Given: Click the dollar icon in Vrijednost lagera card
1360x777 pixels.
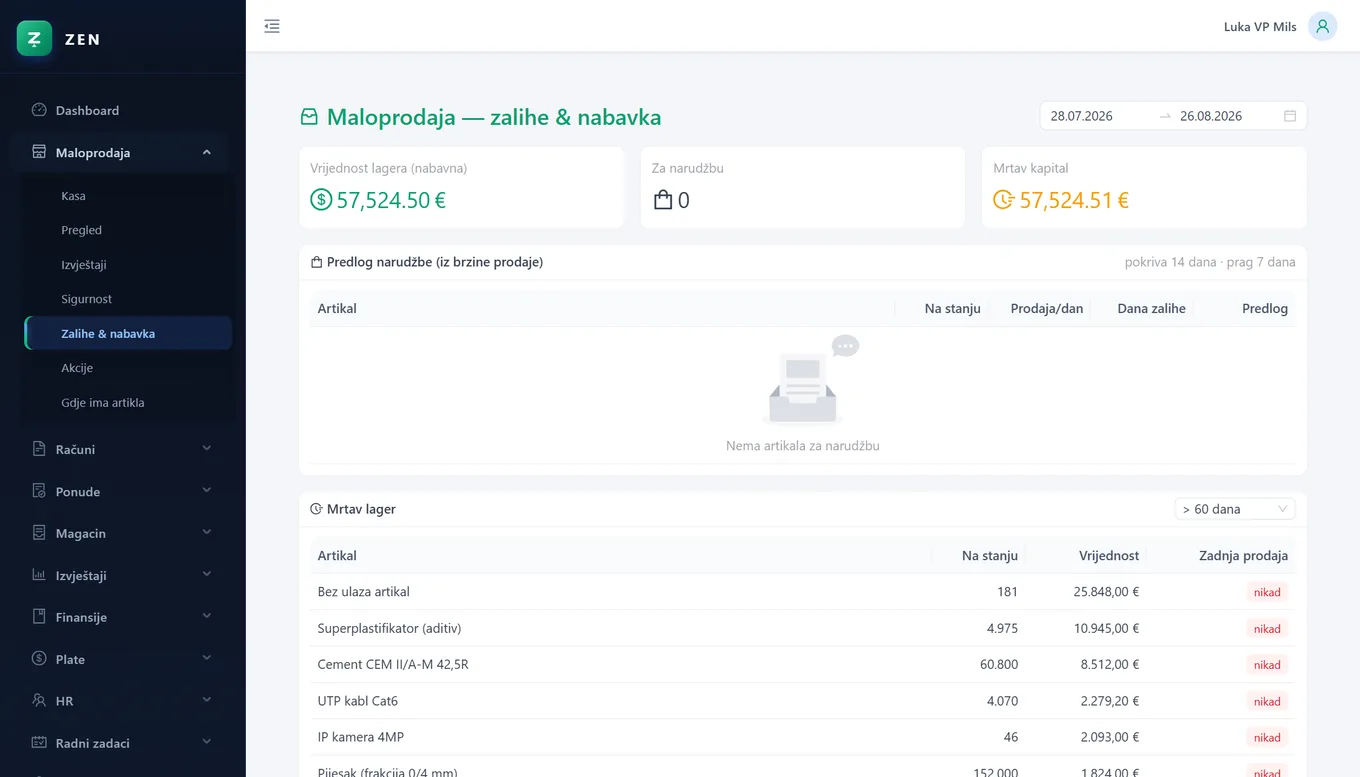Looking at the screenshot, I should click(x=321, y=200).
